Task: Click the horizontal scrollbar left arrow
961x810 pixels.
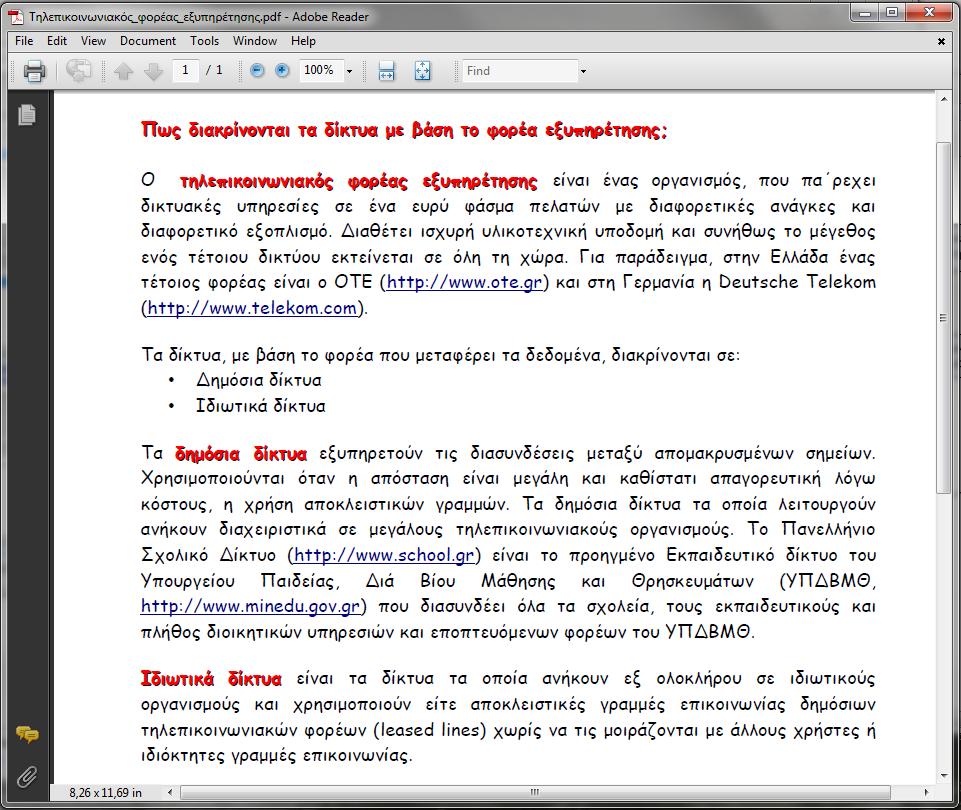Action: 170,792
